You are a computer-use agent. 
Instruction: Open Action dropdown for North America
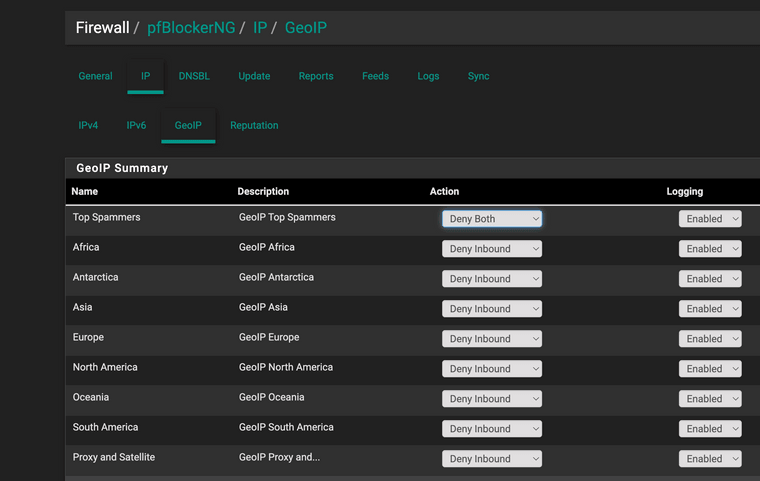click(491, 369)
